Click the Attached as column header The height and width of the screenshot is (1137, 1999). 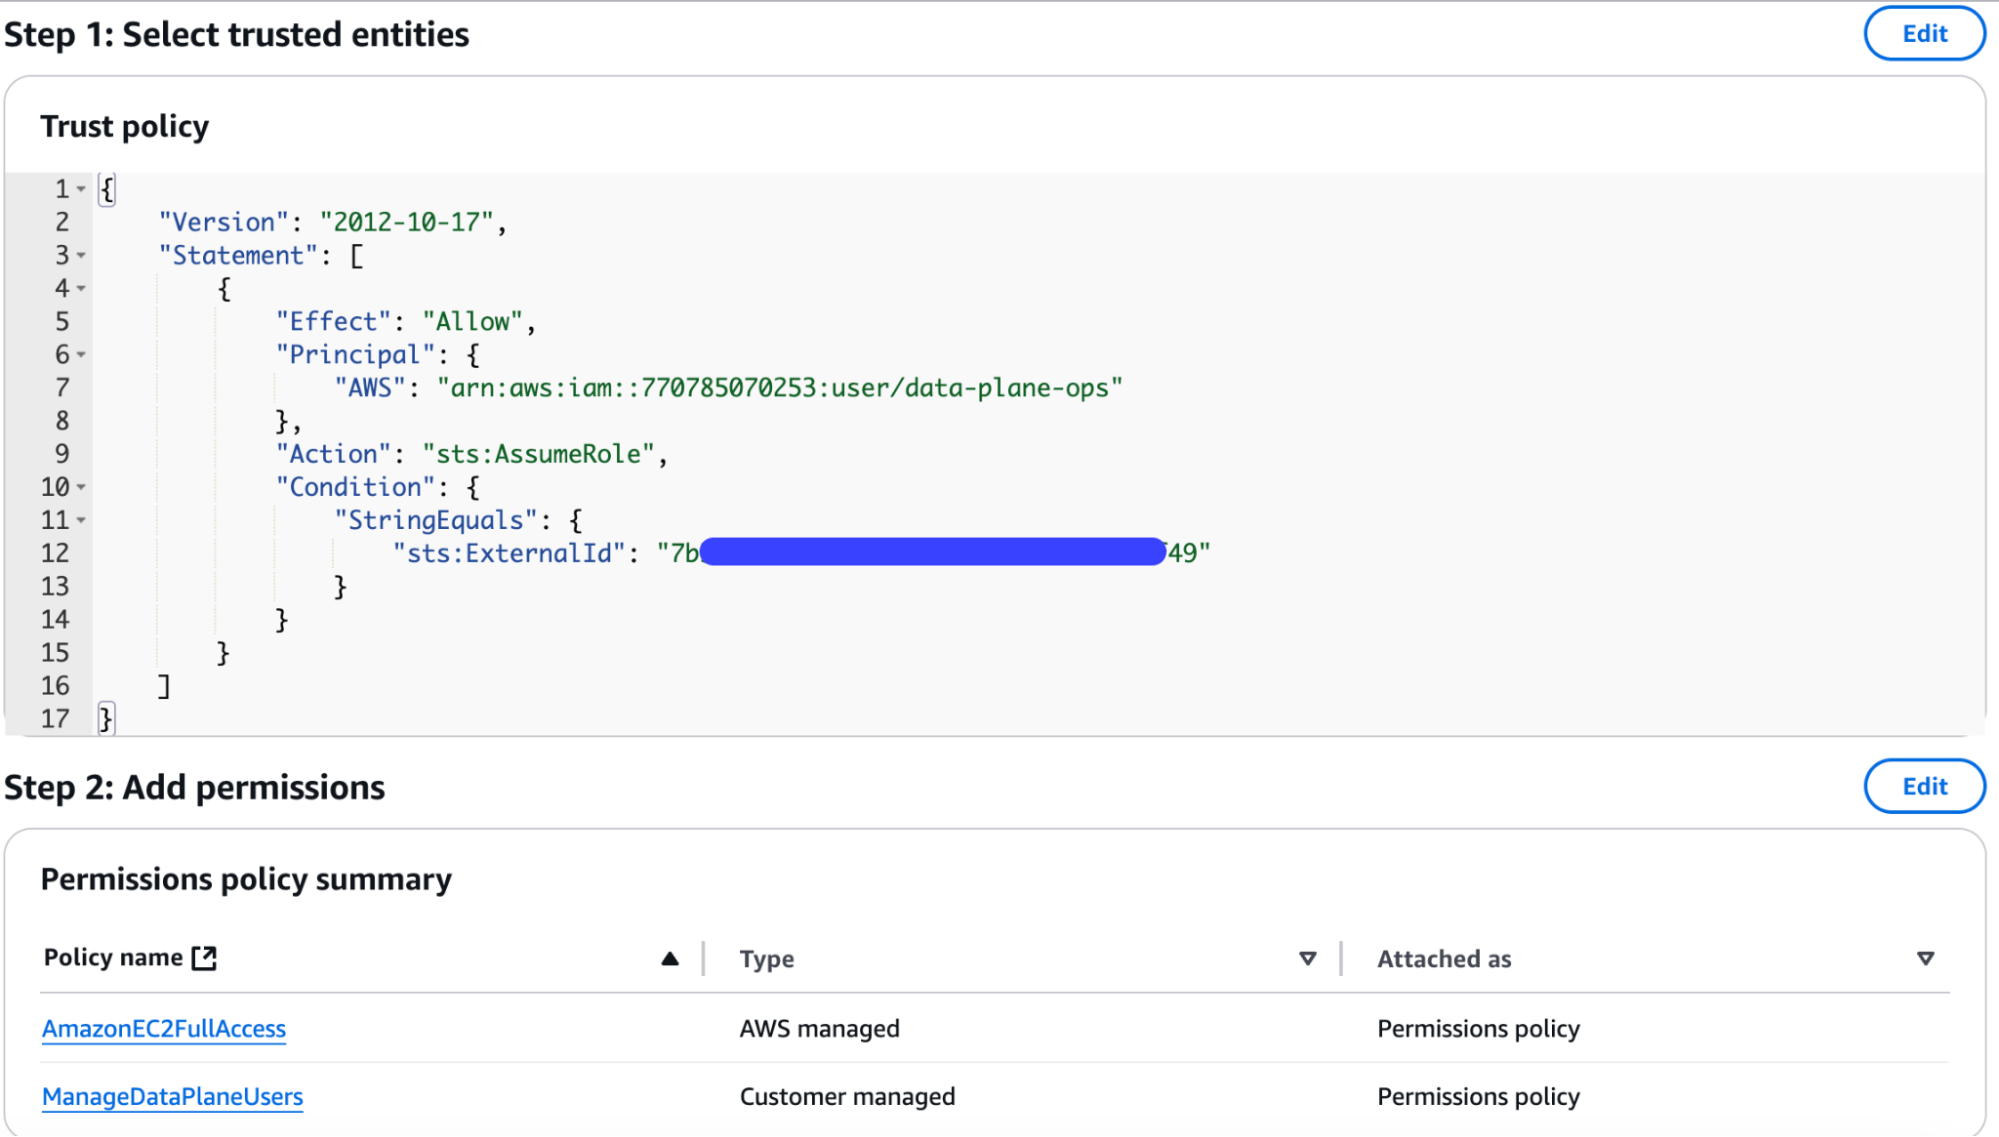[x=1444, y=958]
